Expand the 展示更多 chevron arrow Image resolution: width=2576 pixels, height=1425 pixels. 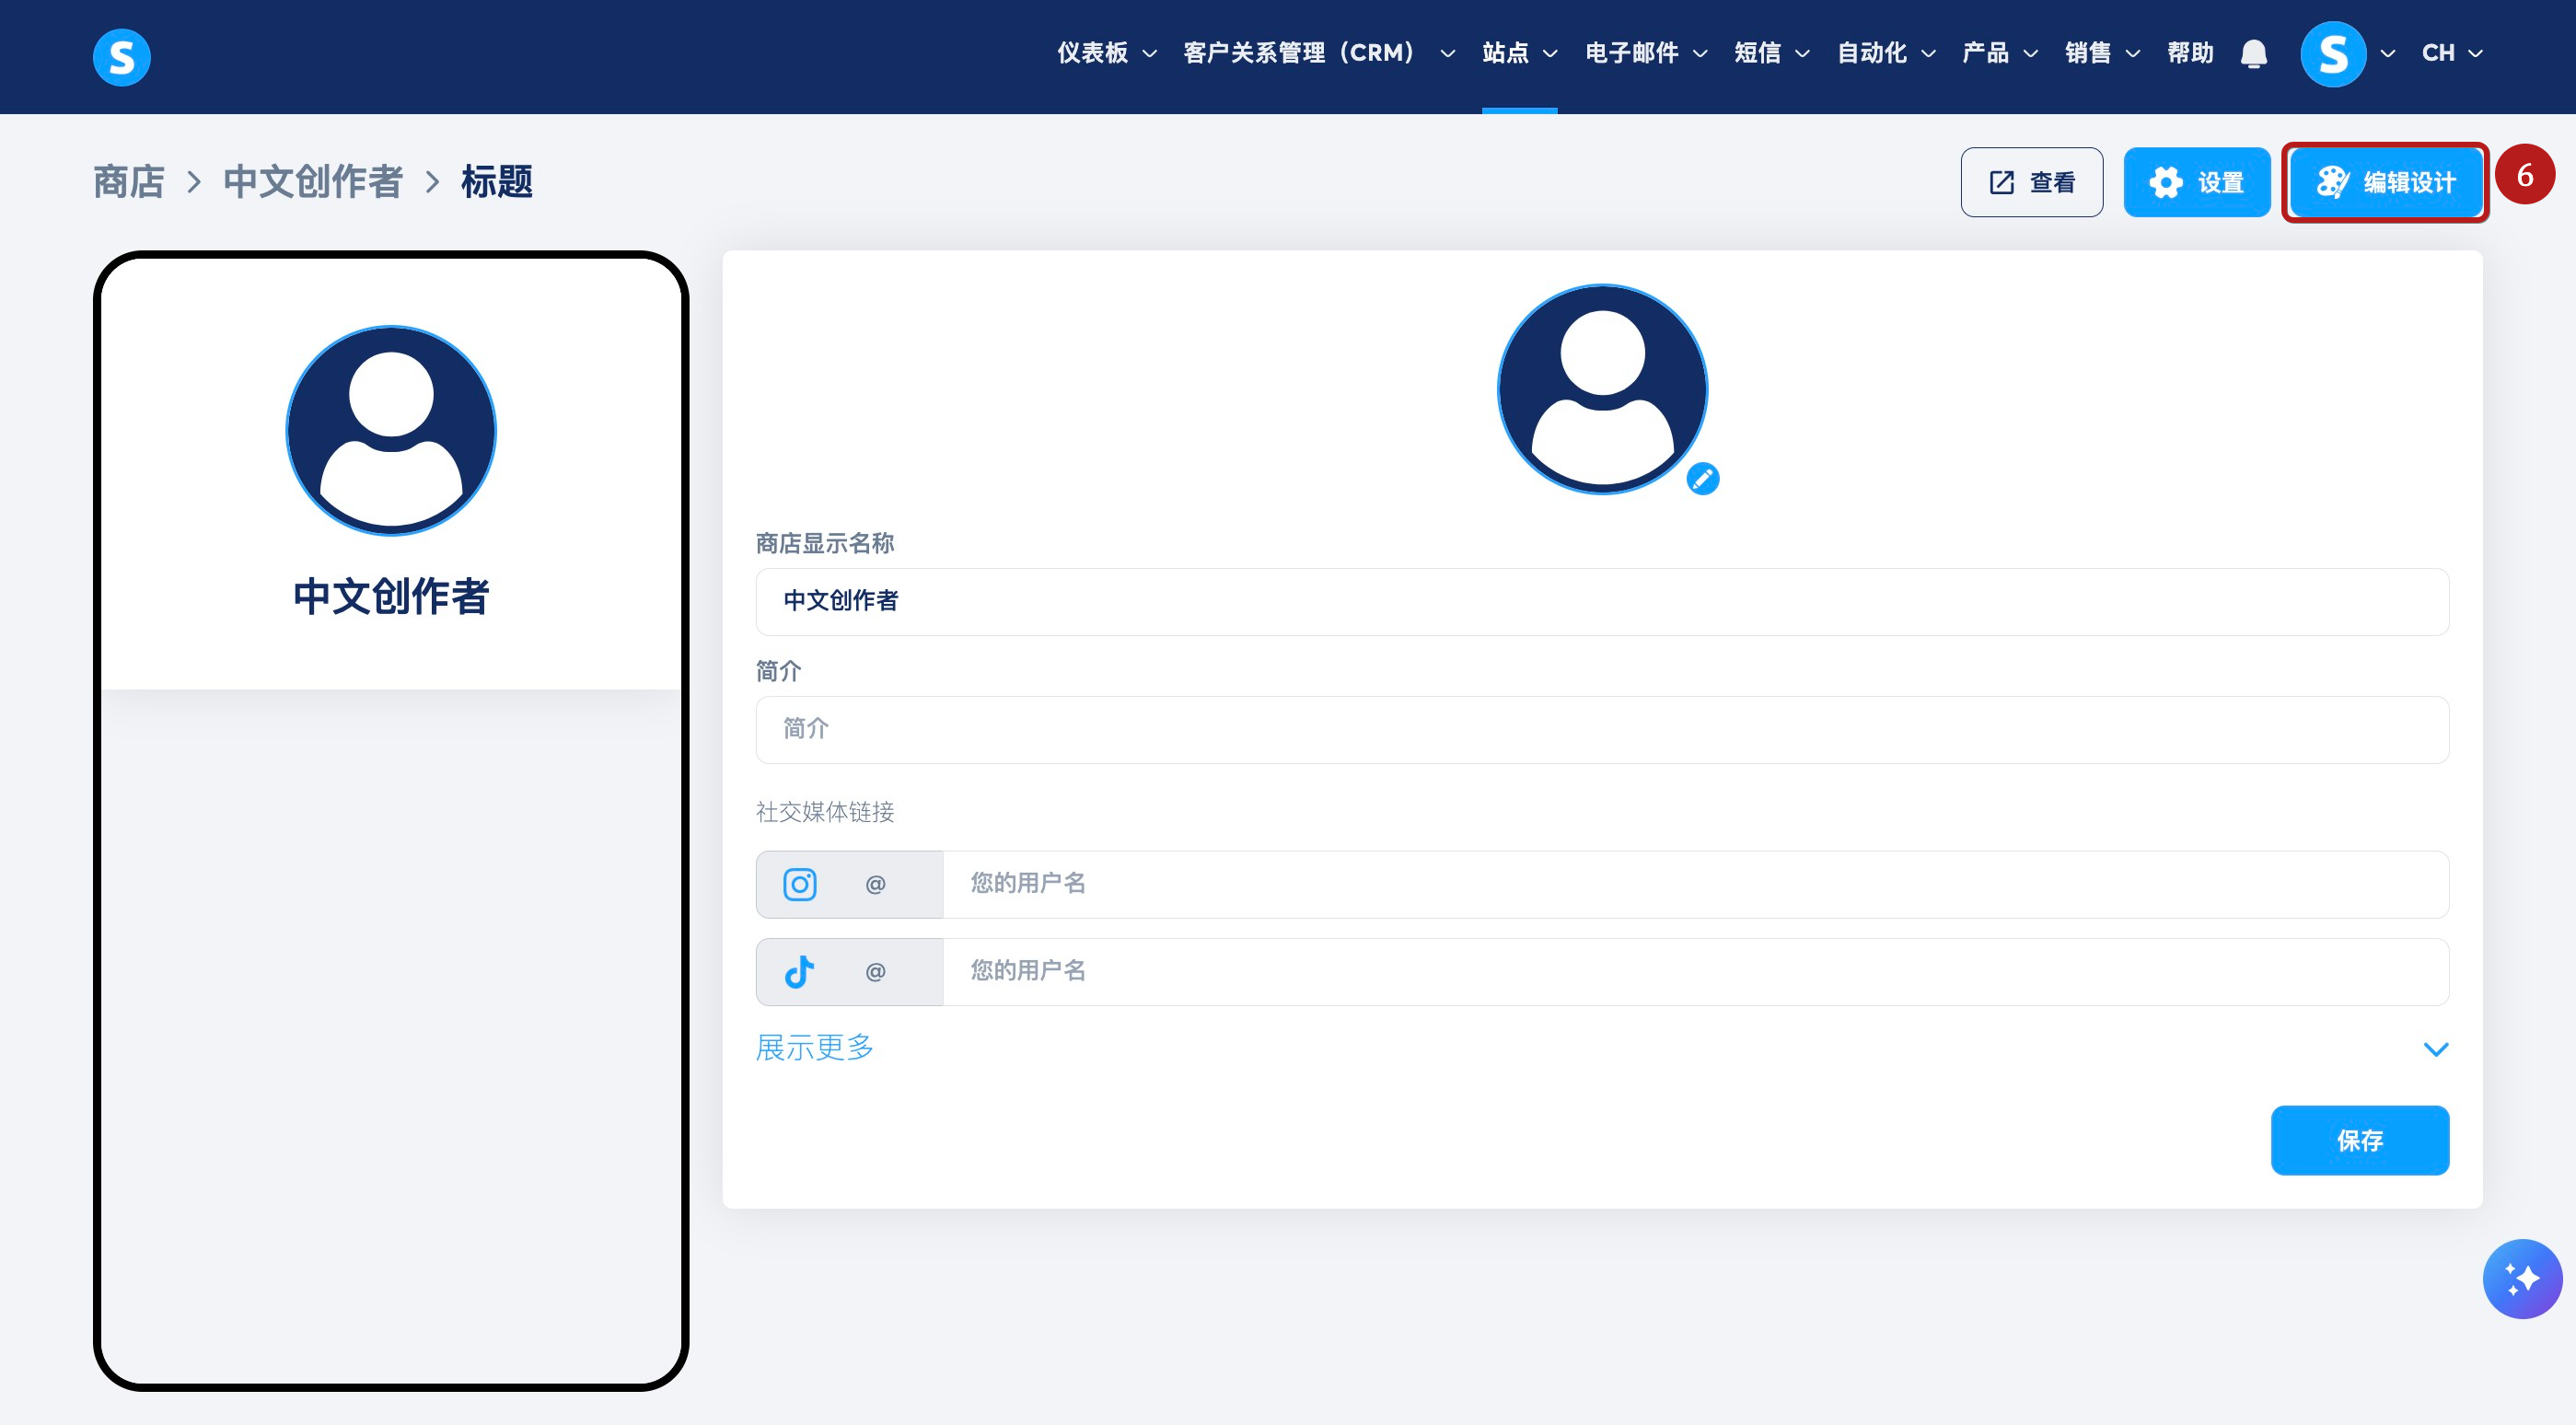coord(2435,1049)
